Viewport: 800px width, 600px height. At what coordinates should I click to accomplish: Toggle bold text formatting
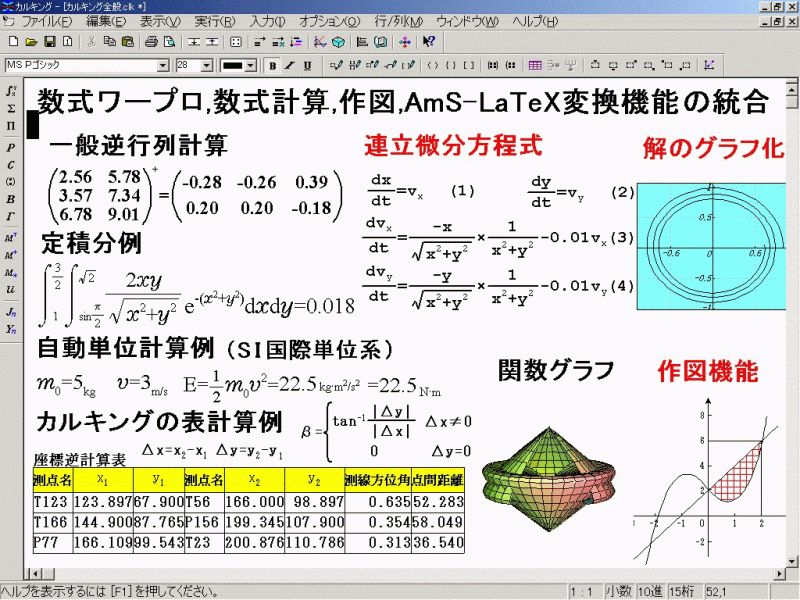[272, 66]
